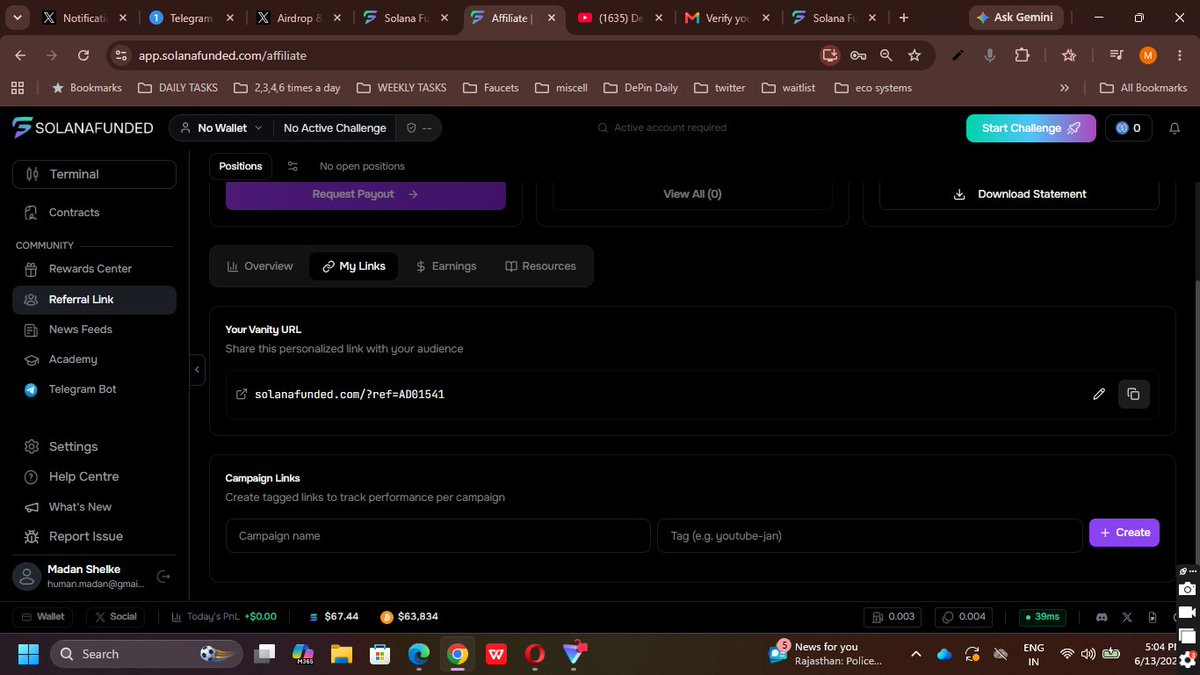Click the password key icon in address bar

(858, 56)
